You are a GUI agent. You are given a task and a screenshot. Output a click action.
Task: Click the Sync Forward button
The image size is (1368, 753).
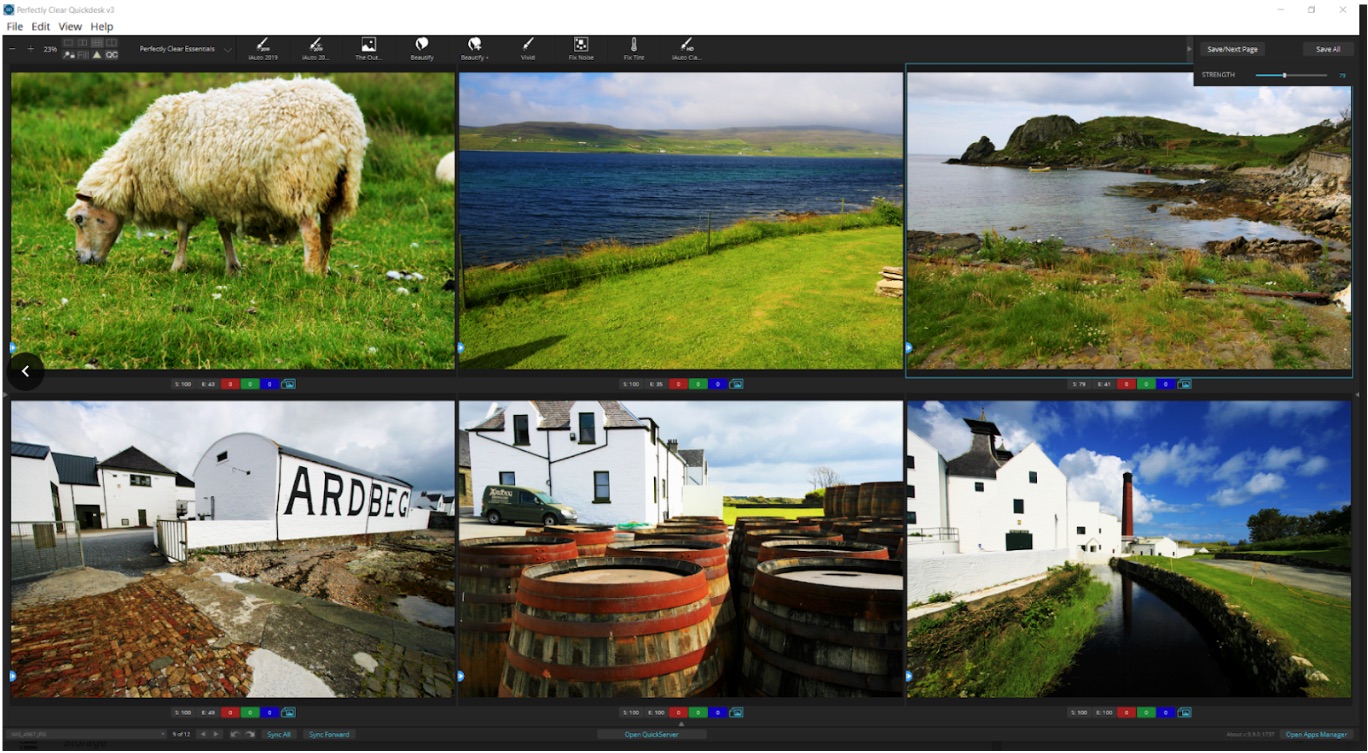point(329,734)
